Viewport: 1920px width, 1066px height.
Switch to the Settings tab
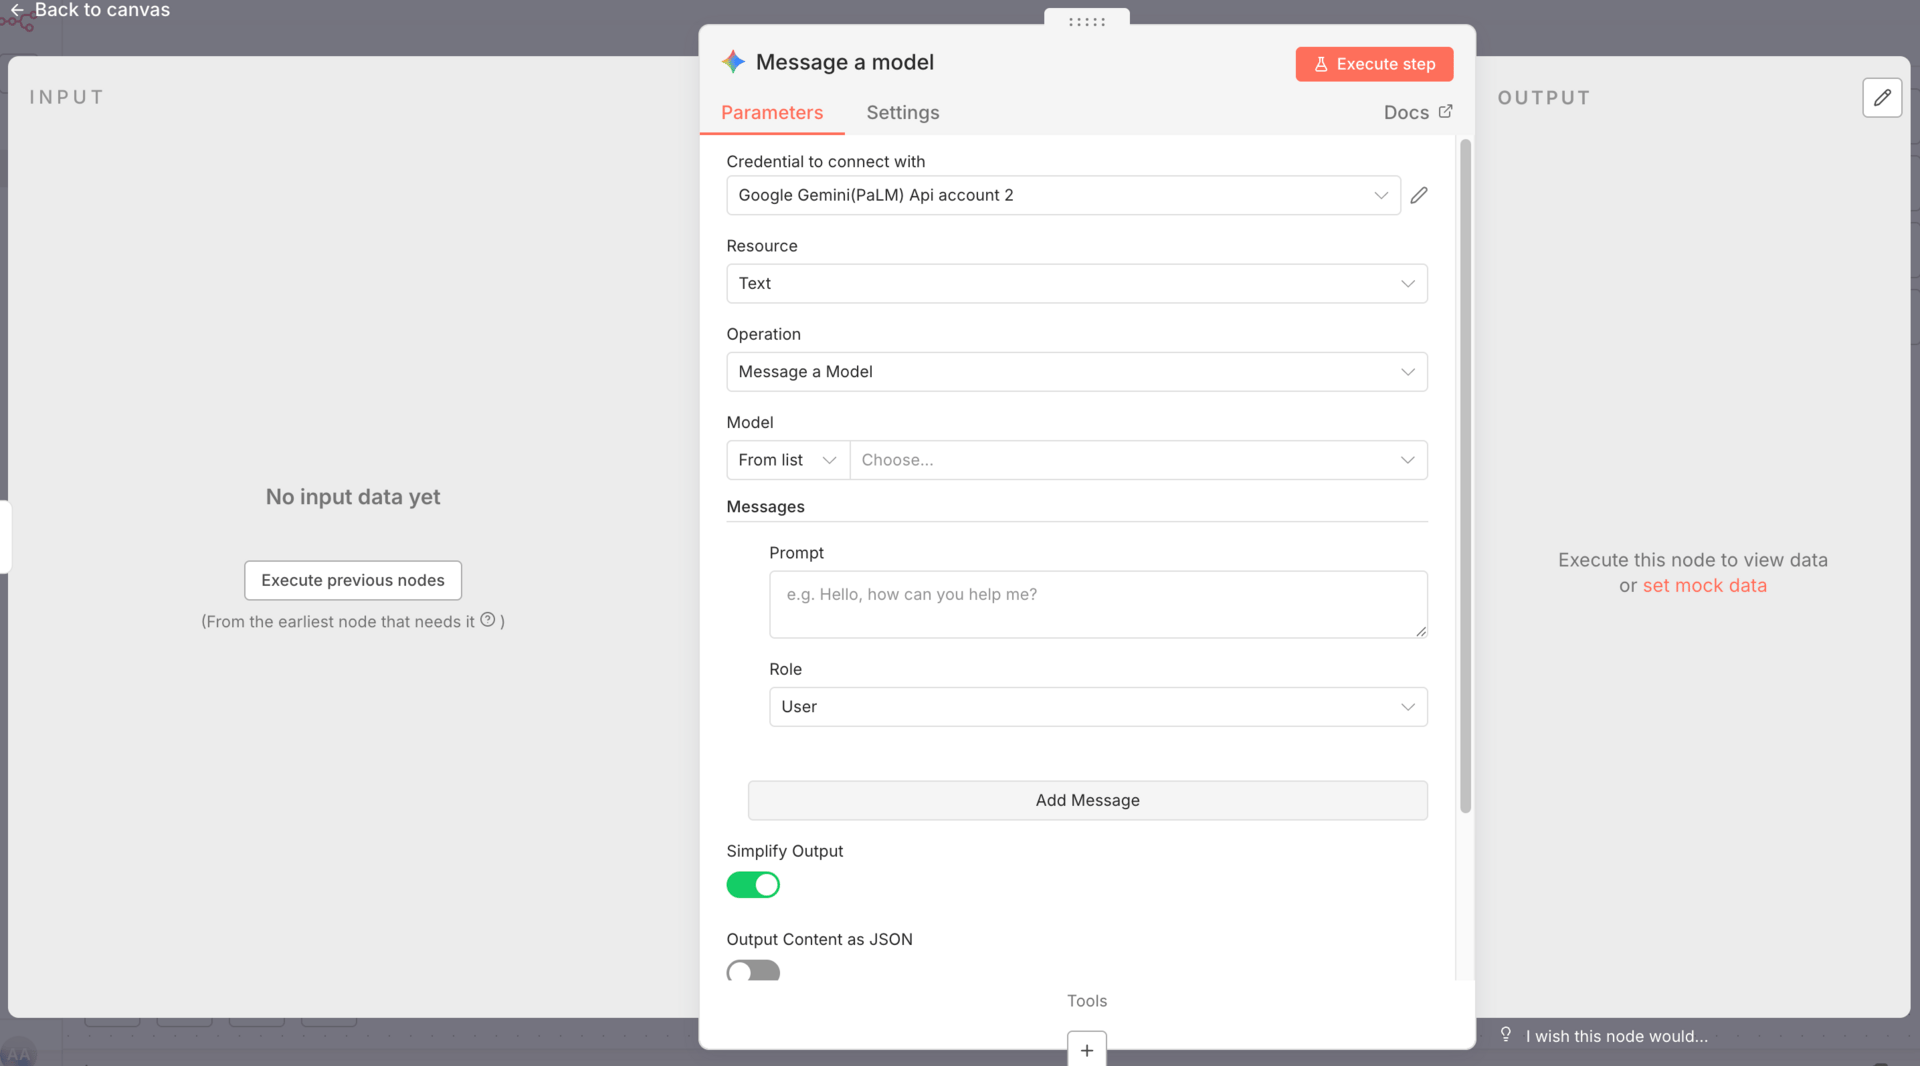pos(902,112)
